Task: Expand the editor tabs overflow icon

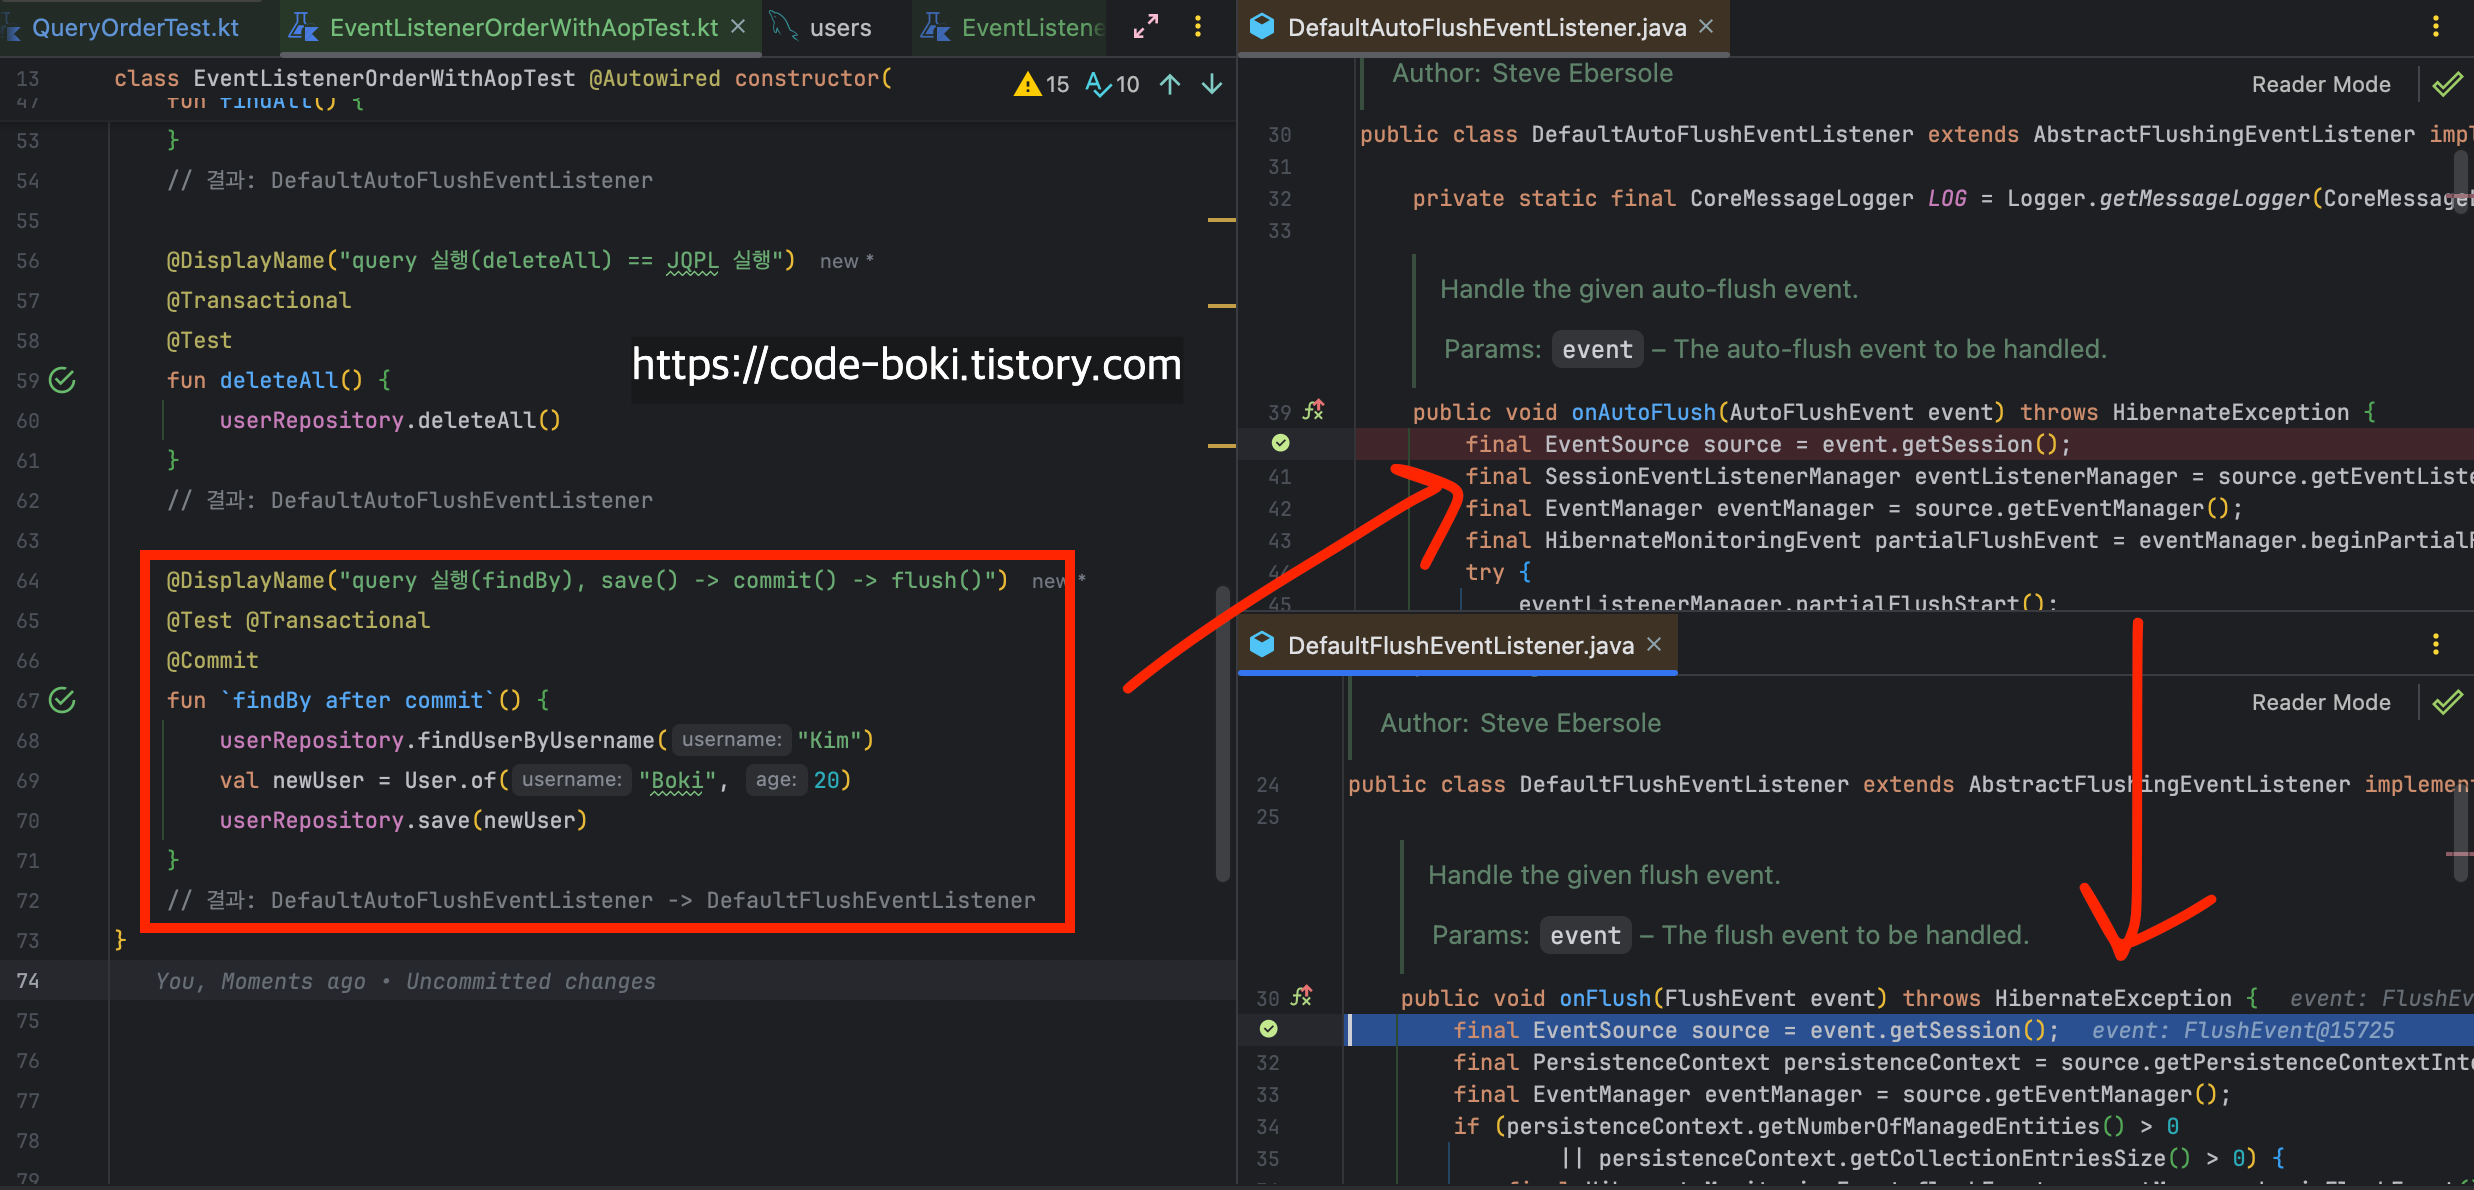Action: [x=1146, y=27]
